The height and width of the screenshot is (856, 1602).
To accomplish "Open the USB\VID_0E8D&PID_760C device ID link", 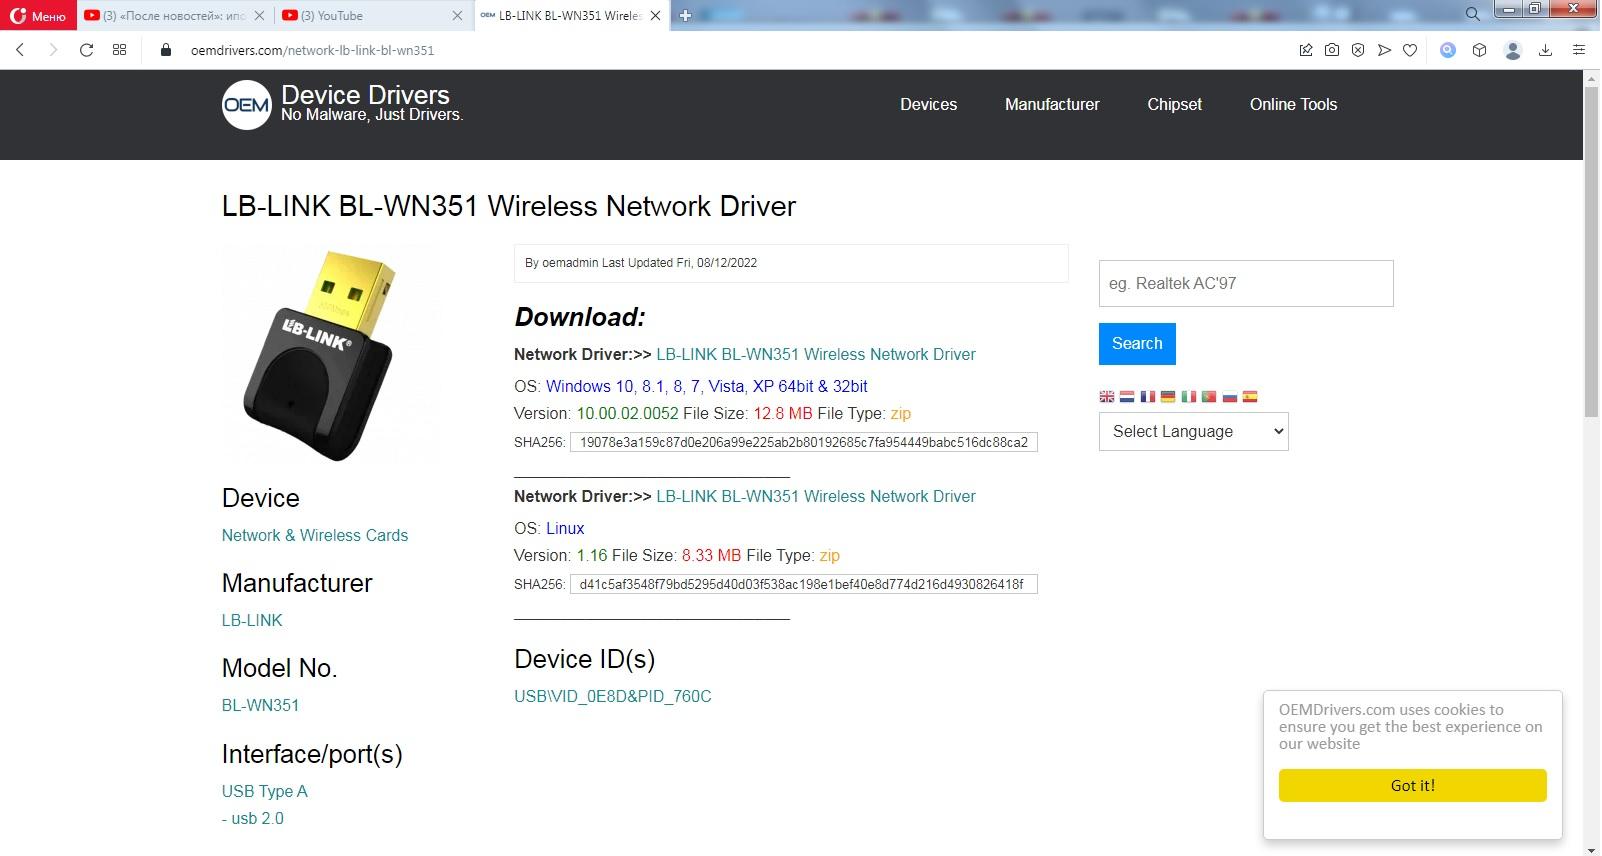I will pos(613,696).
